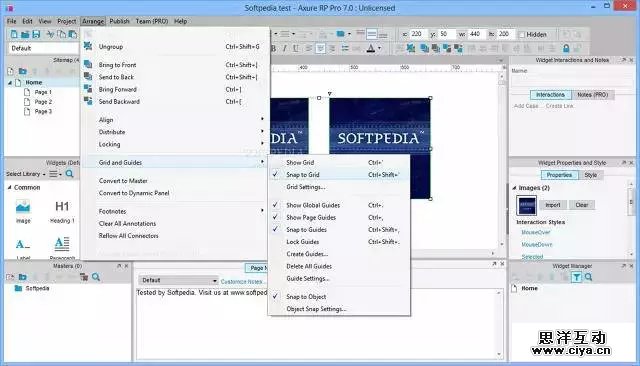Collapse the Home tree node
Screen dimensions: 640x366
click(10, 82)
